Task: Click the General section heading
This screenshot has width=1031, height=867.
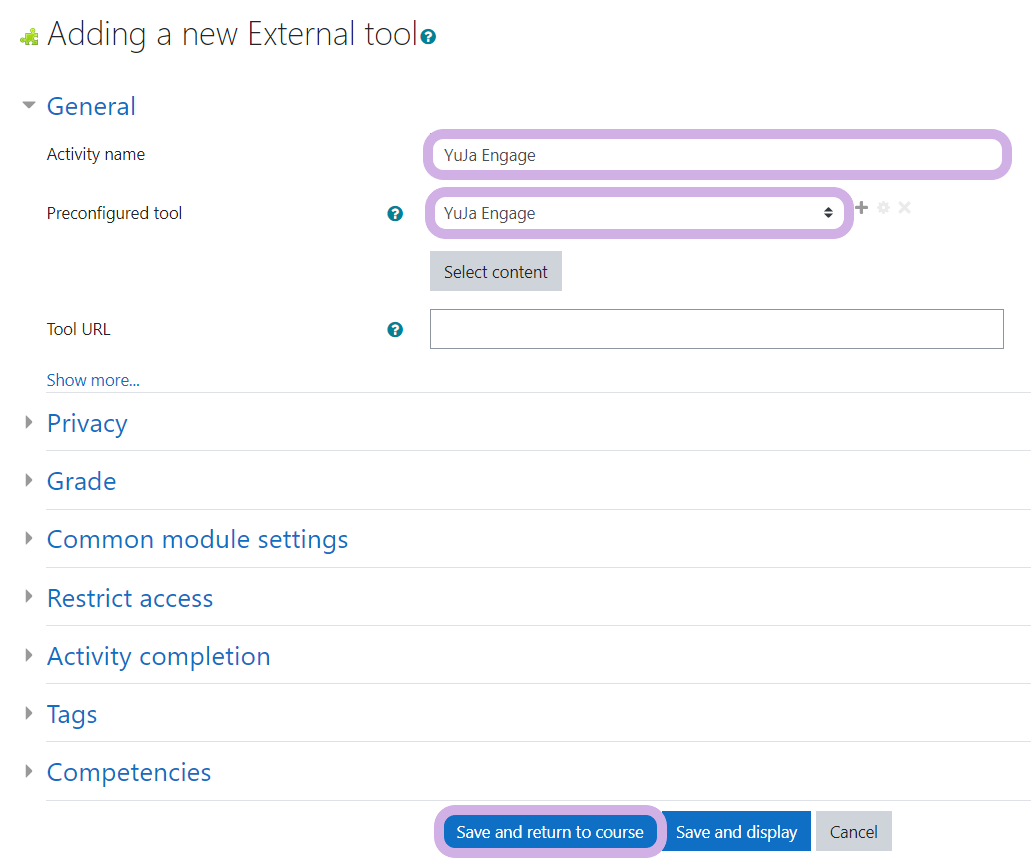Action: pos(91,106)
